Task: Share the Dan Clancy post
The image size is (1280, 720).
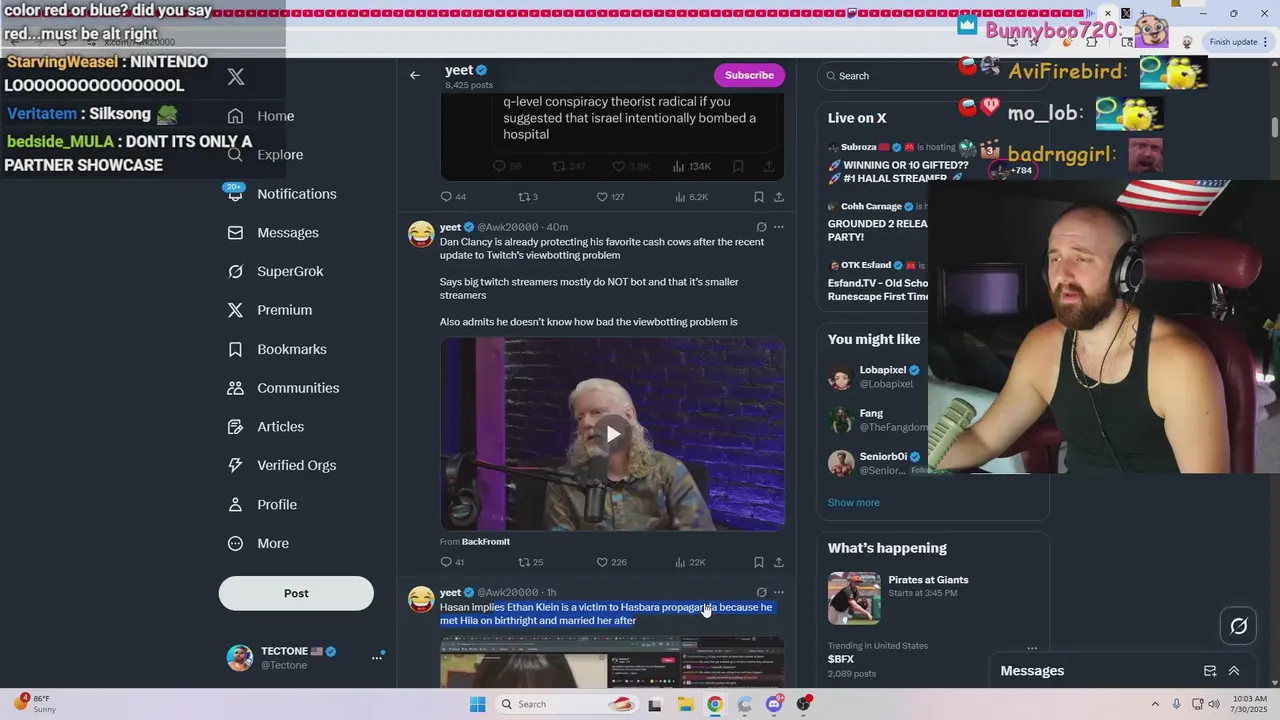Action: pos(779,562)
